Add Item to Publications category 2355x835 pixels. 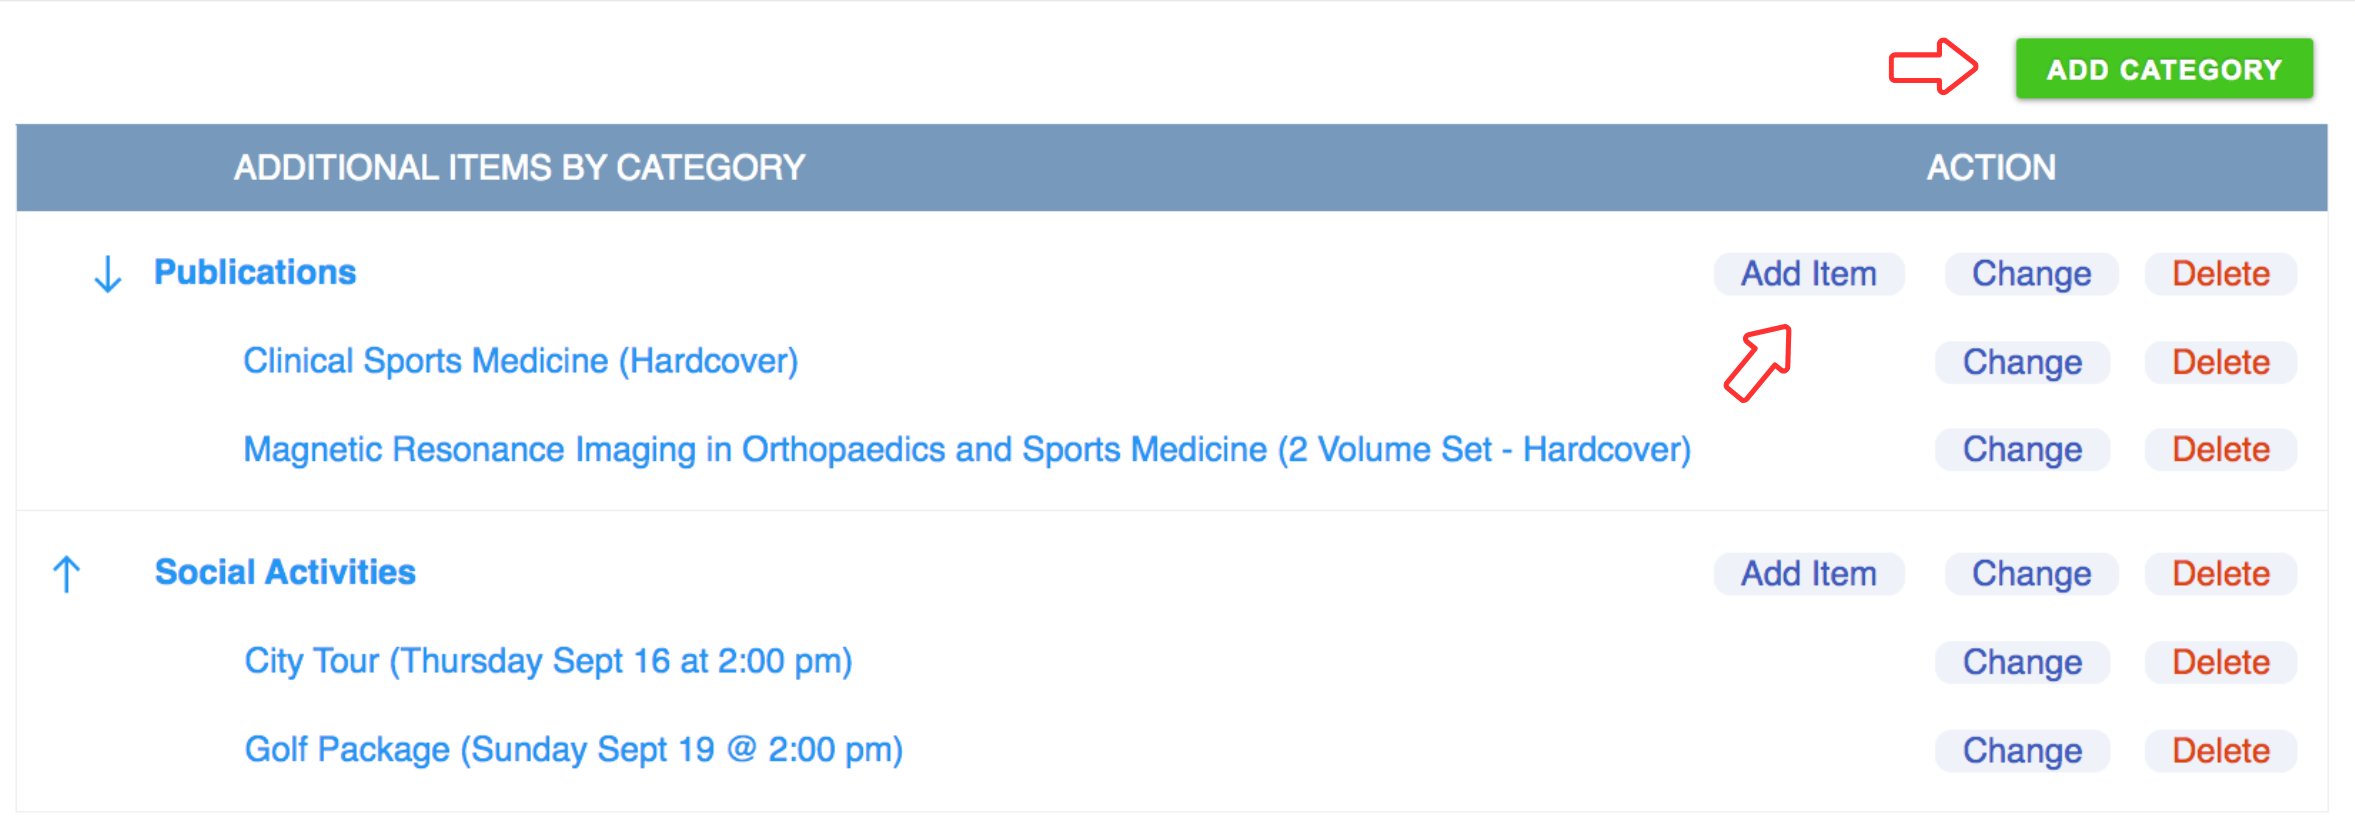pyautogui.click(x=1808, y=274)
